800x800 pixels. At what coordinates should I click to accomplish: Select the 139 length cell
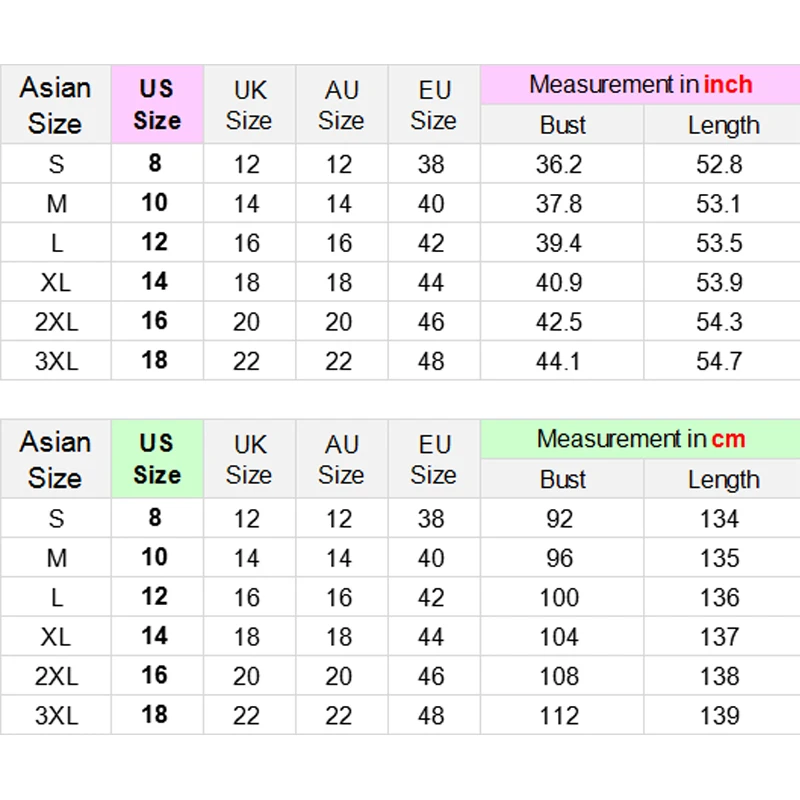click(720, 715)
